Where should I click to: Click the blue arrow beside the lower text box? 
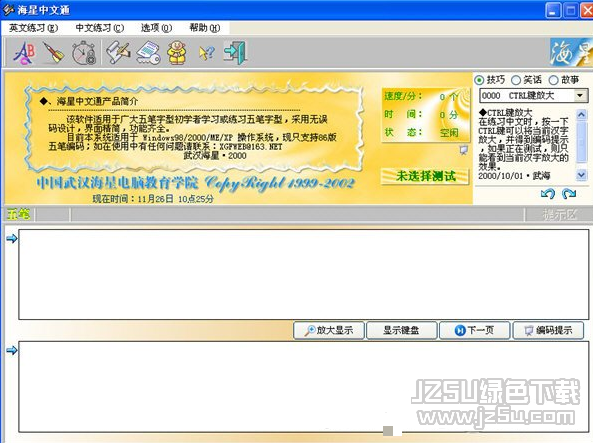[x=12, y=350]
